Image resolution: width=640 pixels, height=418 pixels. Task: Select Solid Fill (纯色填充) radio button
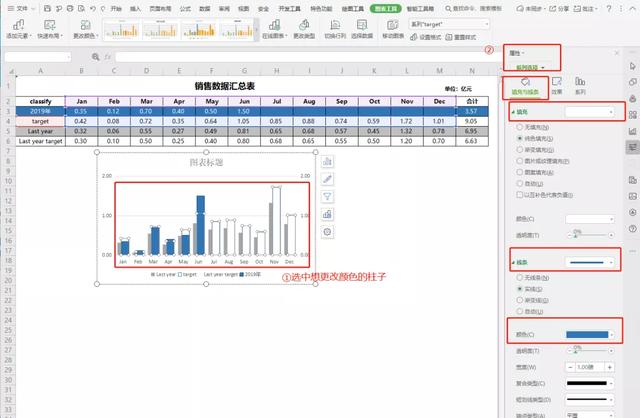pos(520,138)
